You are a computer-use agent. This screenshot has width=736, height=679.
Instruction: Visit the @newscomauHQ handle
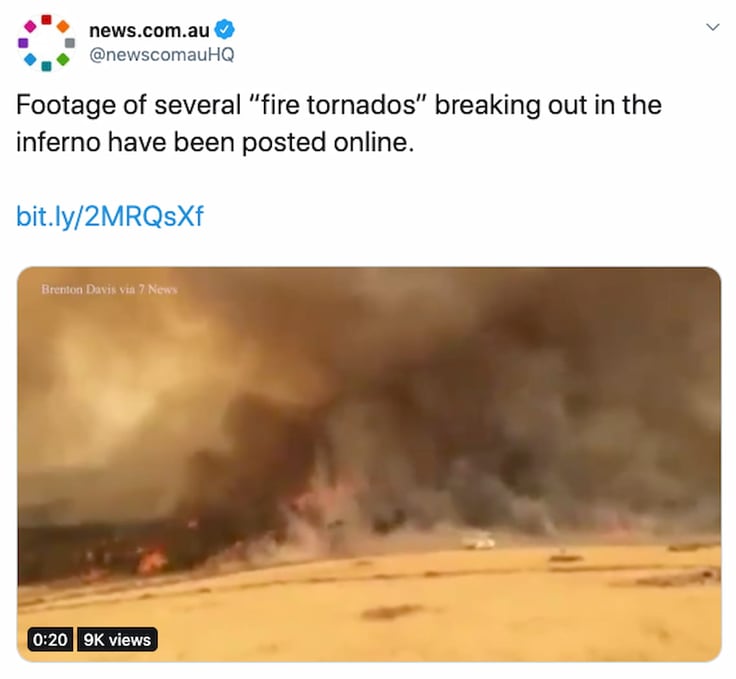[x=161, y=55]
